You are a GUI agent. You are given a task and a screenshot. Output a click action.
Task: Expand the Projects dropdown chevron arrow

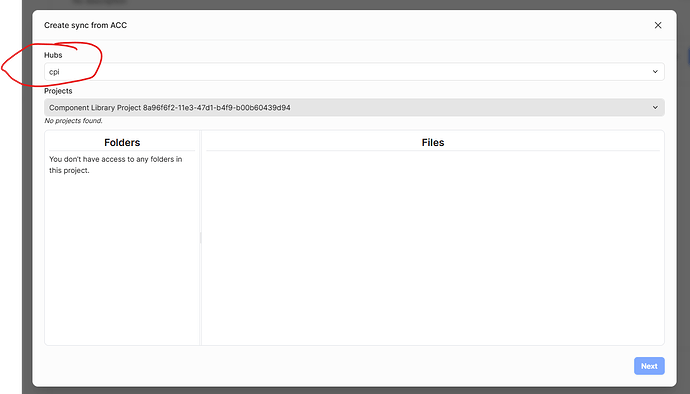tap(655, 107)
